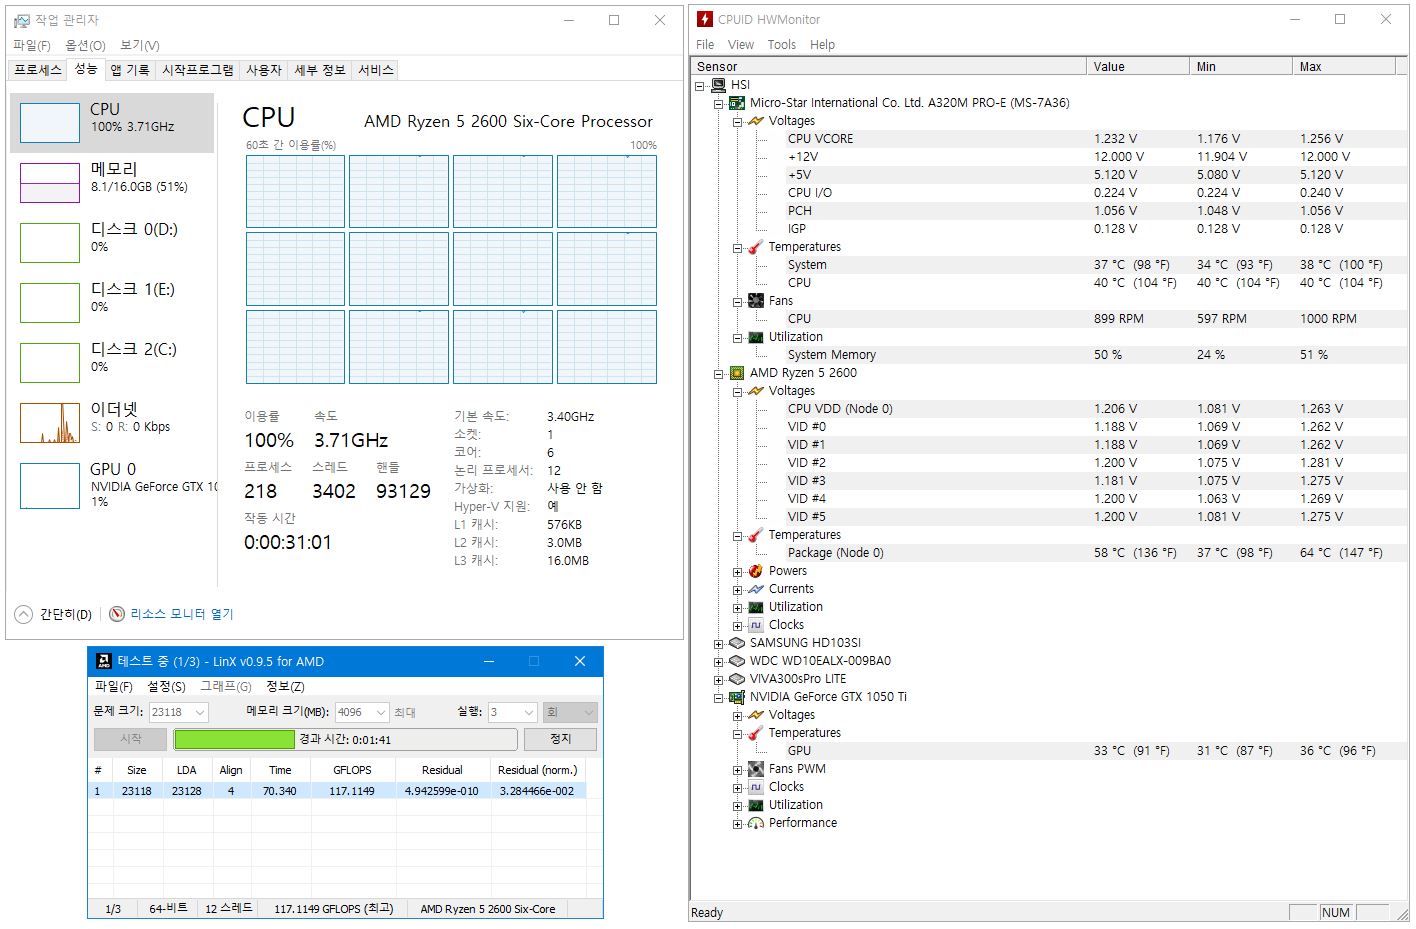Viewport: 1416px width, 929px height.
Task: Click the 리소스 모니터 열기 link
Action: click(182, 614)
